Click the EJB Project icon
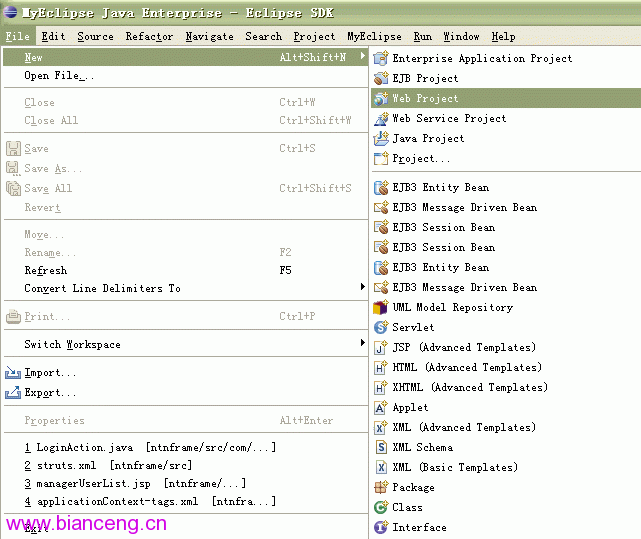 [x=381, y=78]
